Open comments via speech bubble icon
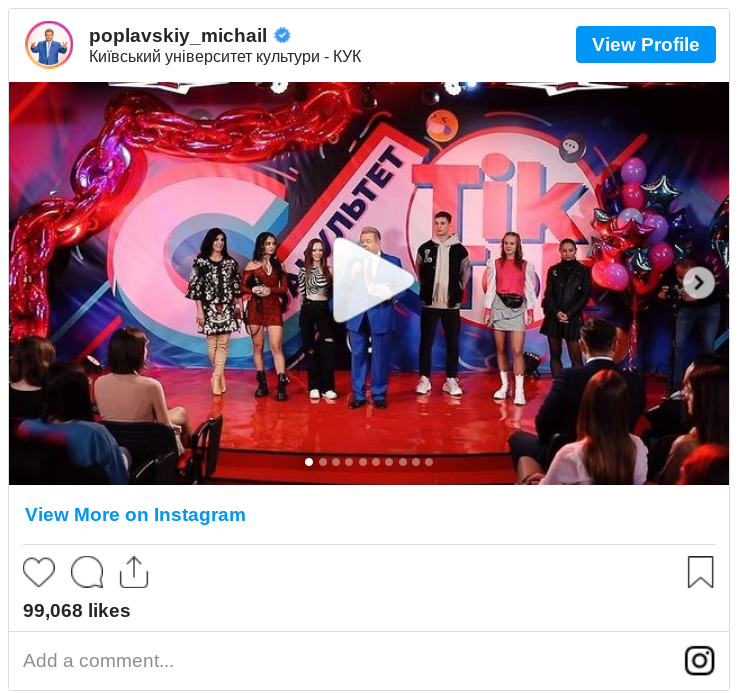743x693 pixels. click(87, 572)
